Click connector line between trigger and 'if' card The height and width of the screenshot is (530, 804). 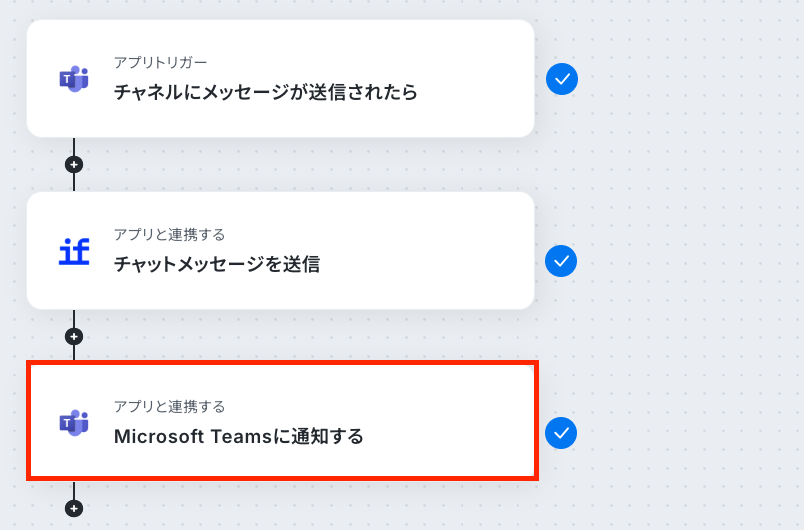coord(74,182)
